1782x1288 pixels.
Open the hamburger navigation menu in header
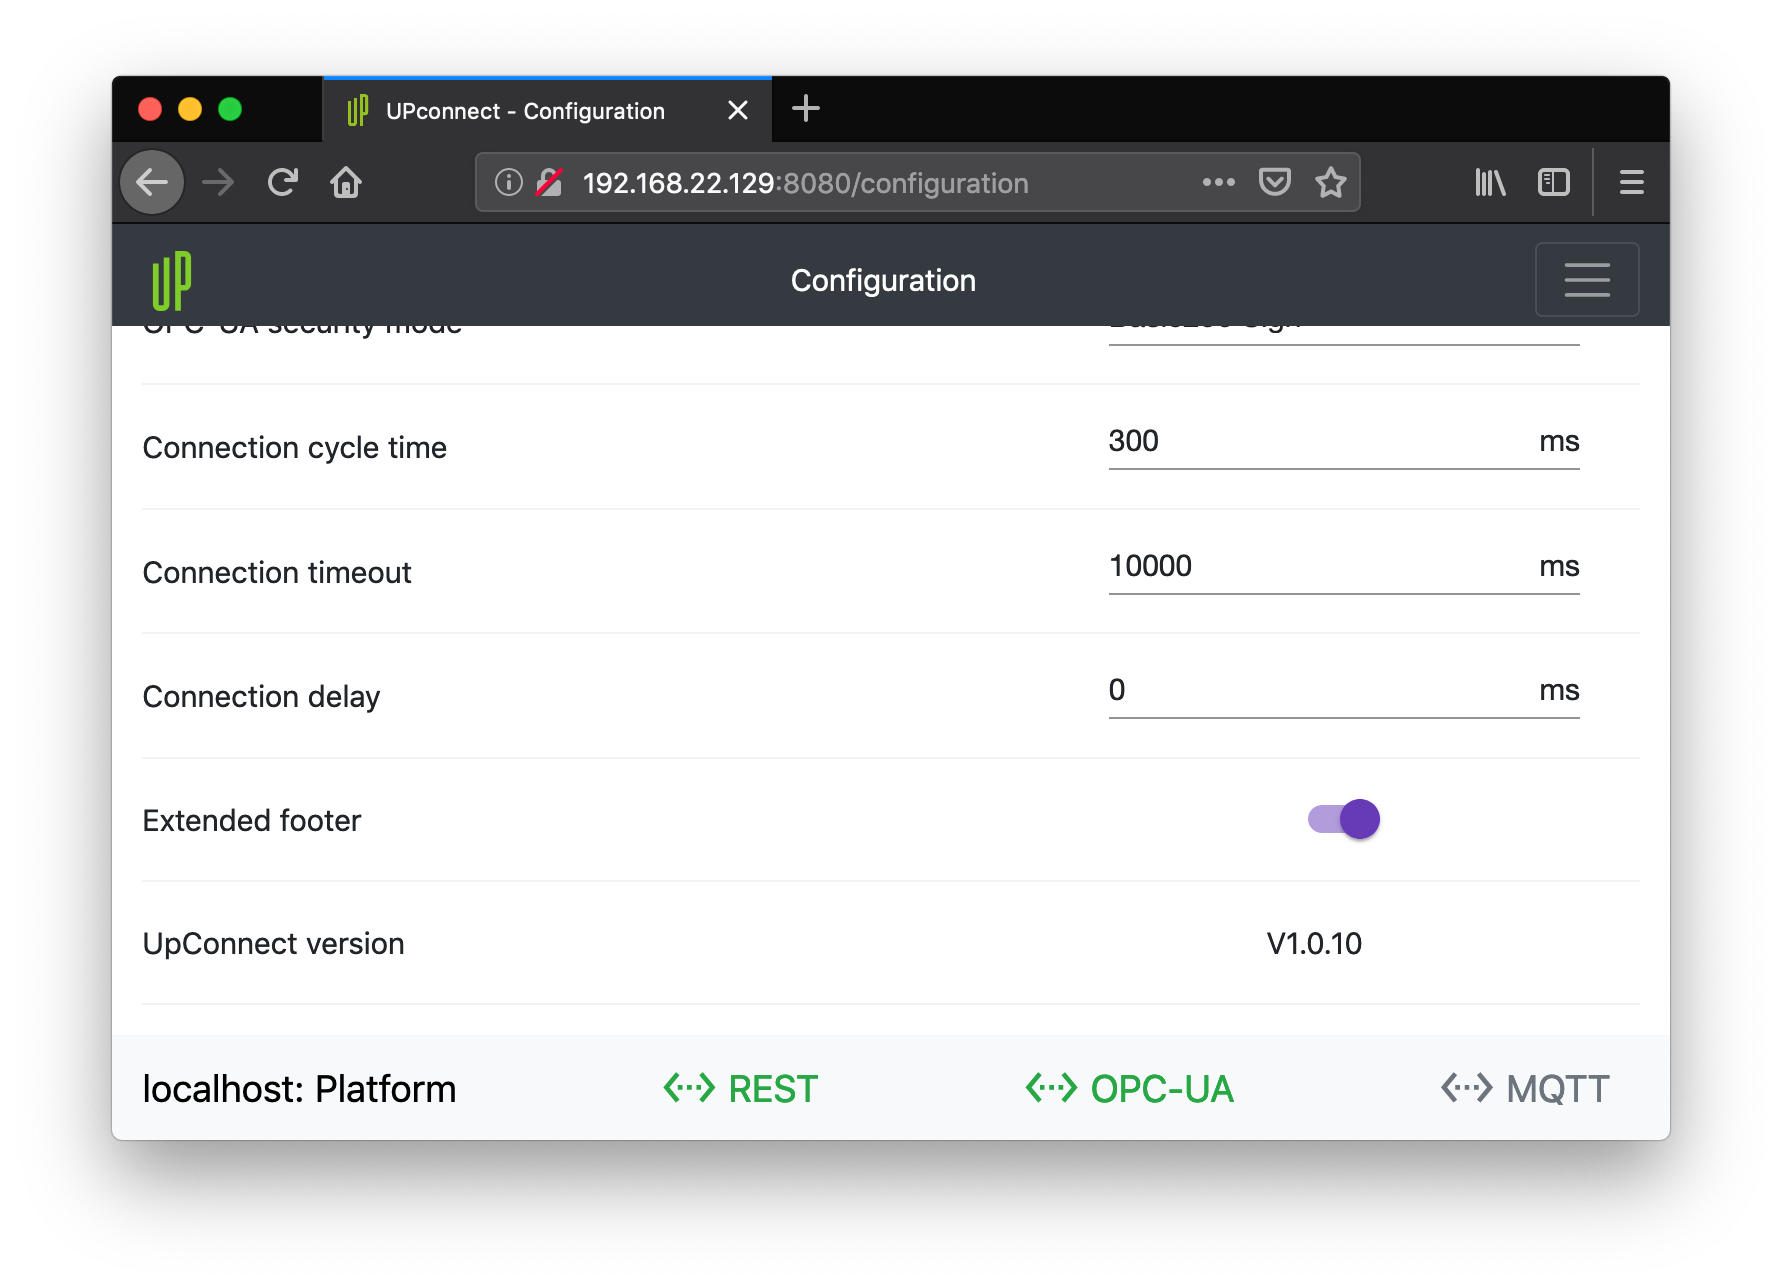point(1586,280)
